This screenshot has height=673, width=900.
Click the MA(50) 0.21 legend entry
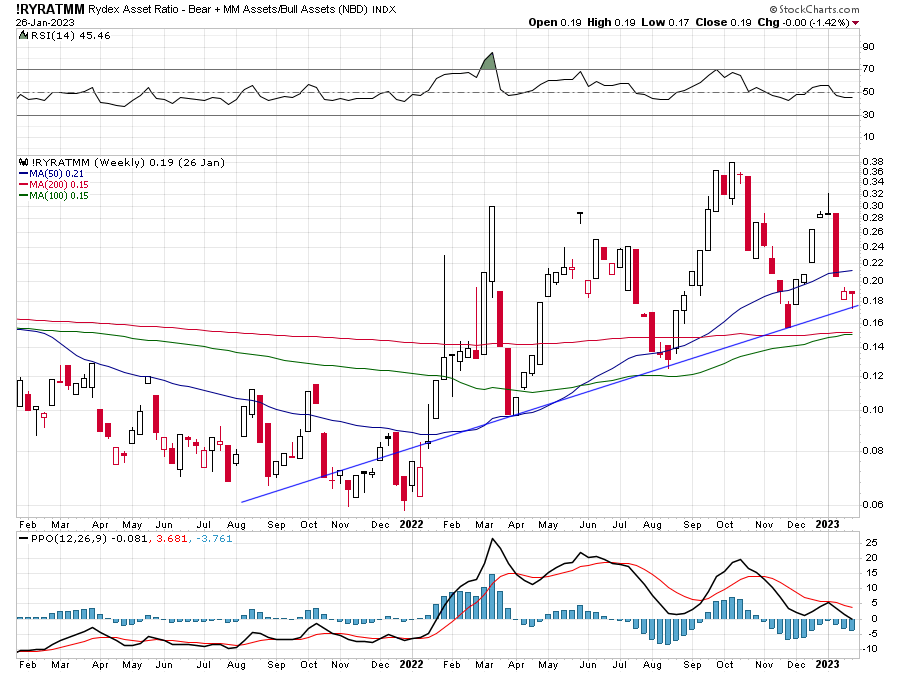pyautogui.click(x=51, y=174)
